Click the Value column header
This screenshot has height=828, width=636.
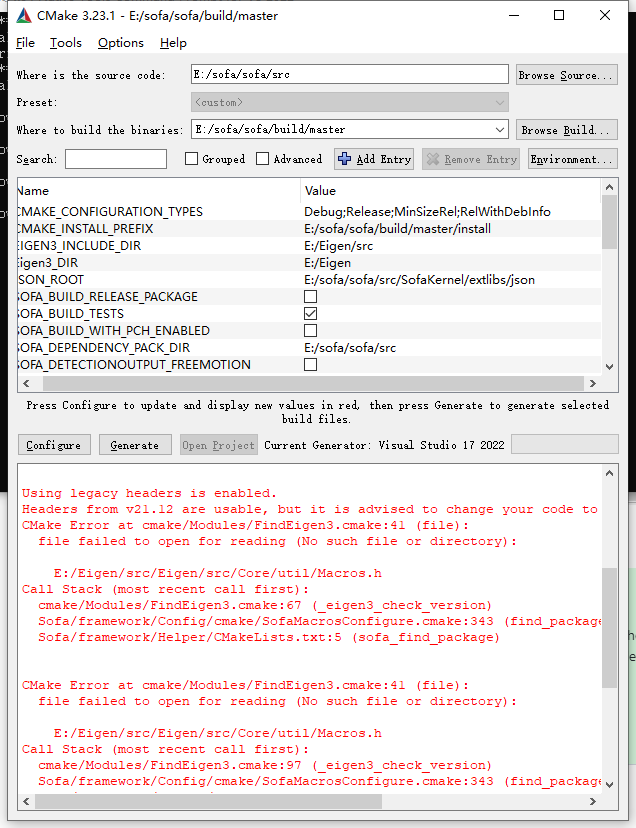coord(451,191)
